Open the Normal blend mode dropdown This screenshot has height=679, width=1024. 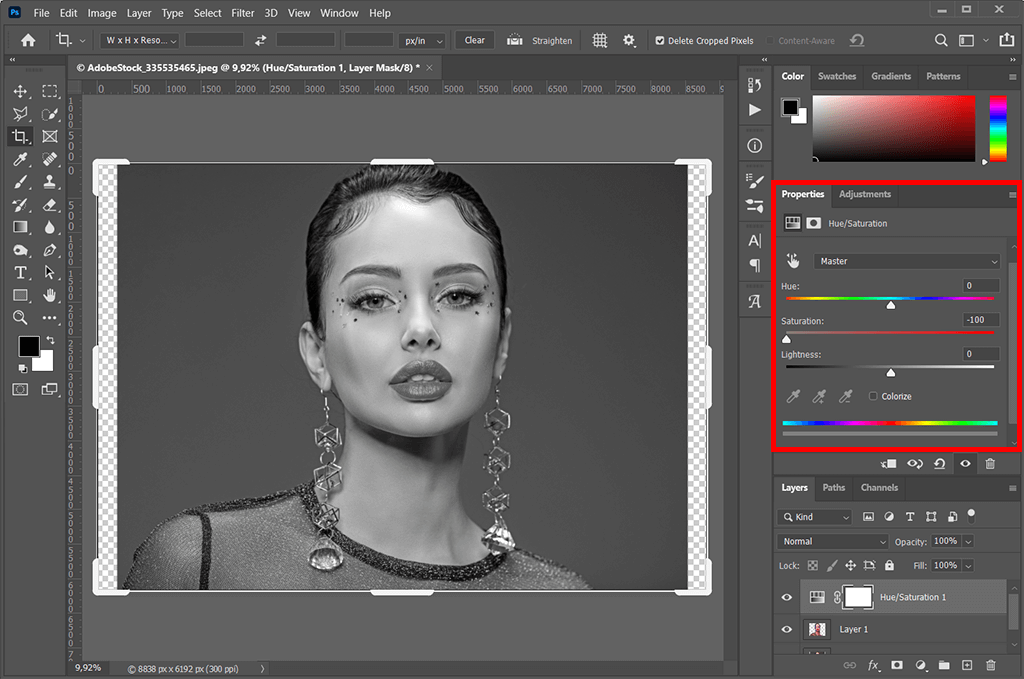[x=833, y=541]
